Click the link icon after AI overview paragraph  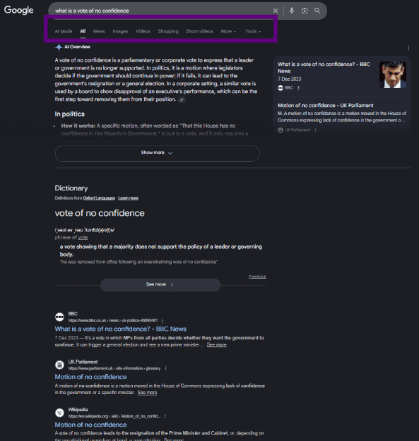[182, 99]
